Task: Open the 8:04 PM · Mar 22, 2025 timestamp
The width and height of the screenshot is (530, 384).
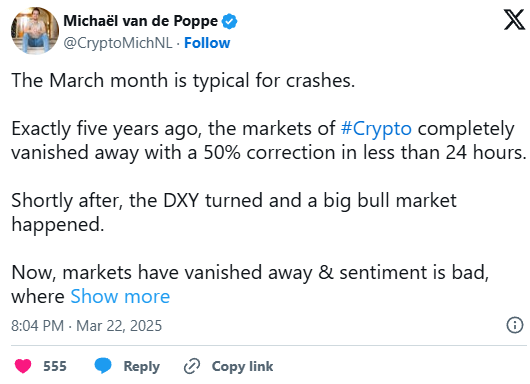Action: point(87,326)
